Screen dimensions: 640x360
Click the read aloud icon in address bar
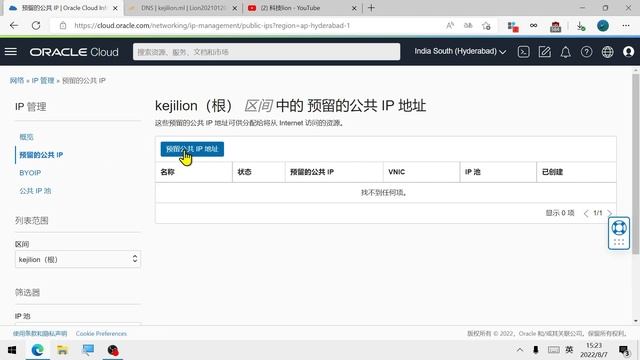[450, 25]
